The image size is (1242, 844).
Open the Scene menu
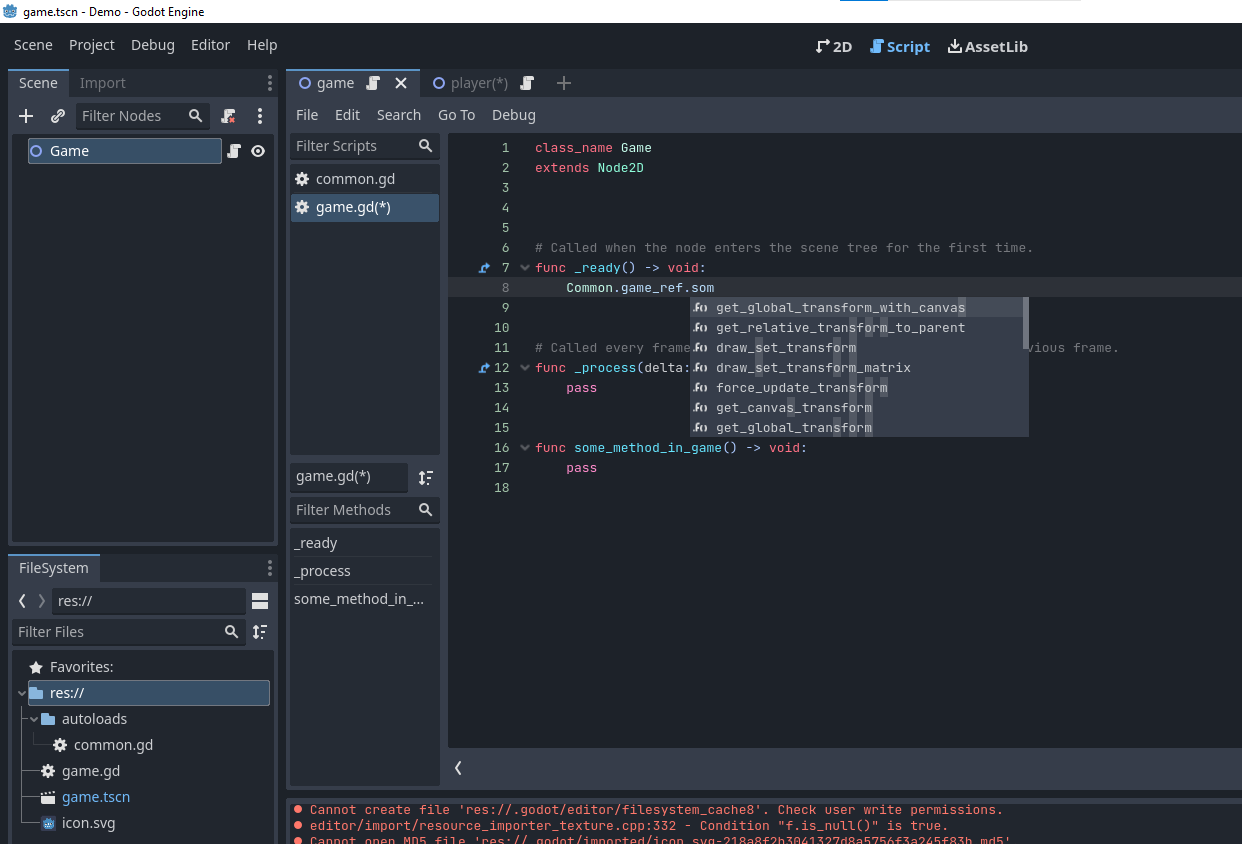33,45
